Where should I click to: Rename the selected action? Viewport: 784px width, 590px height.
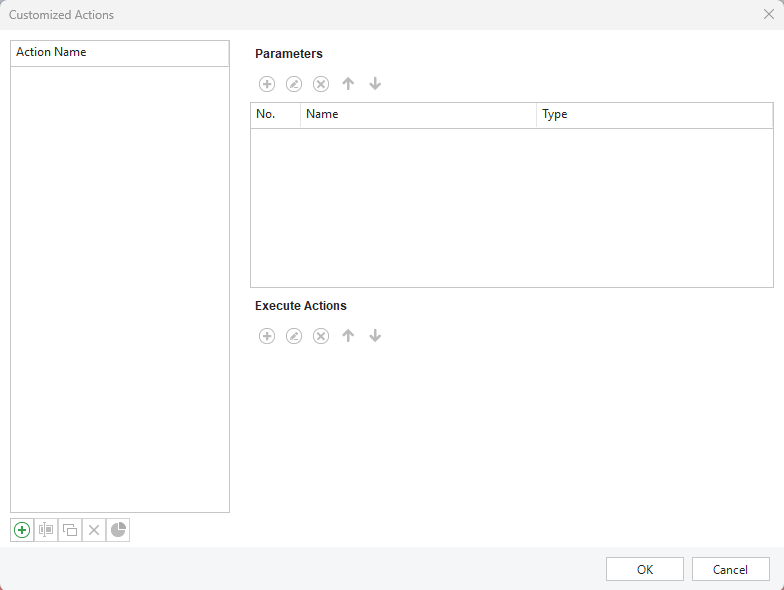pyautogui.click(x=46, y=530)
